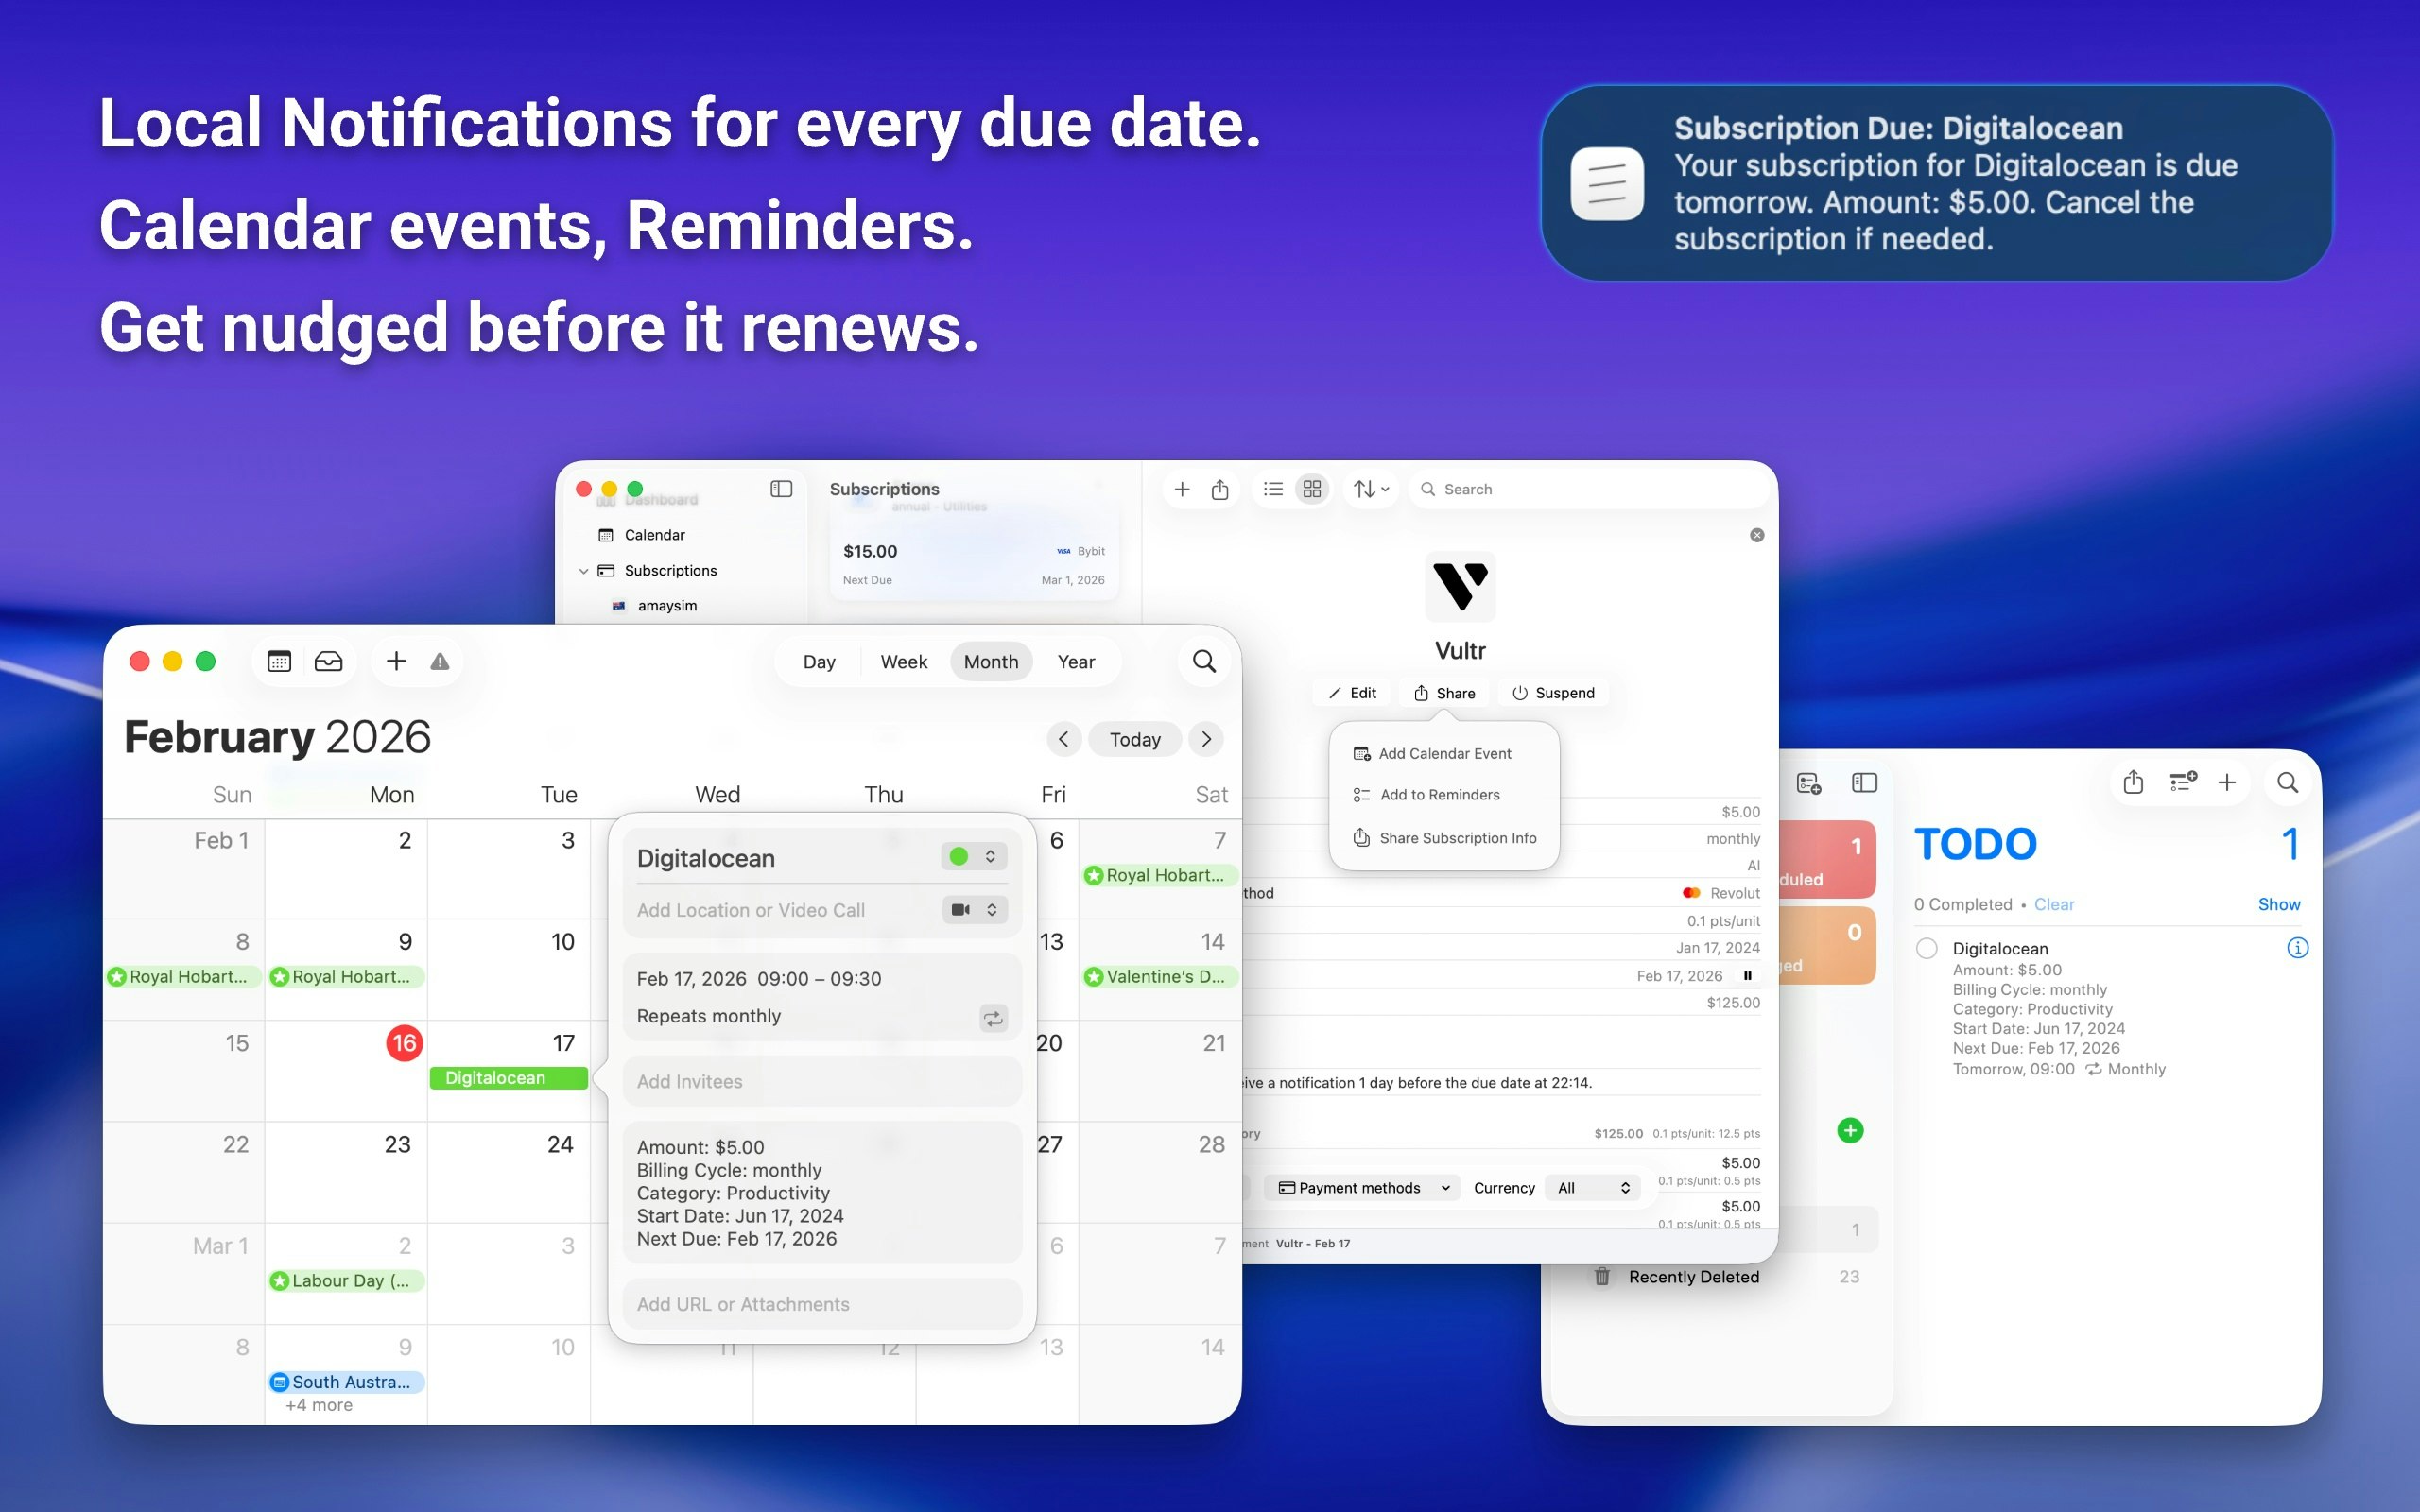Screen dimensions: 2420x1512
Task: Click the Calendar search magnifier icon
Action: [x=1204, y=661]
